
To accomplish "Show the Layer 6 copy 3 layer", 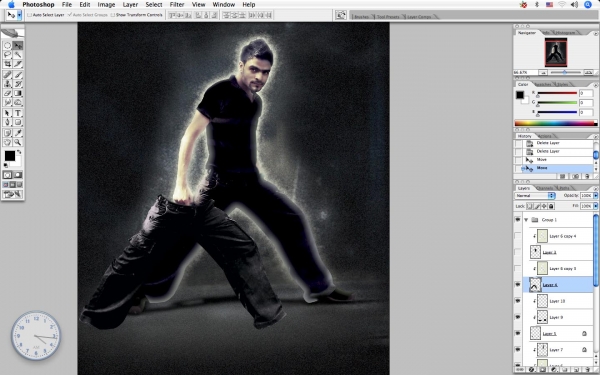I will point(517,269).
